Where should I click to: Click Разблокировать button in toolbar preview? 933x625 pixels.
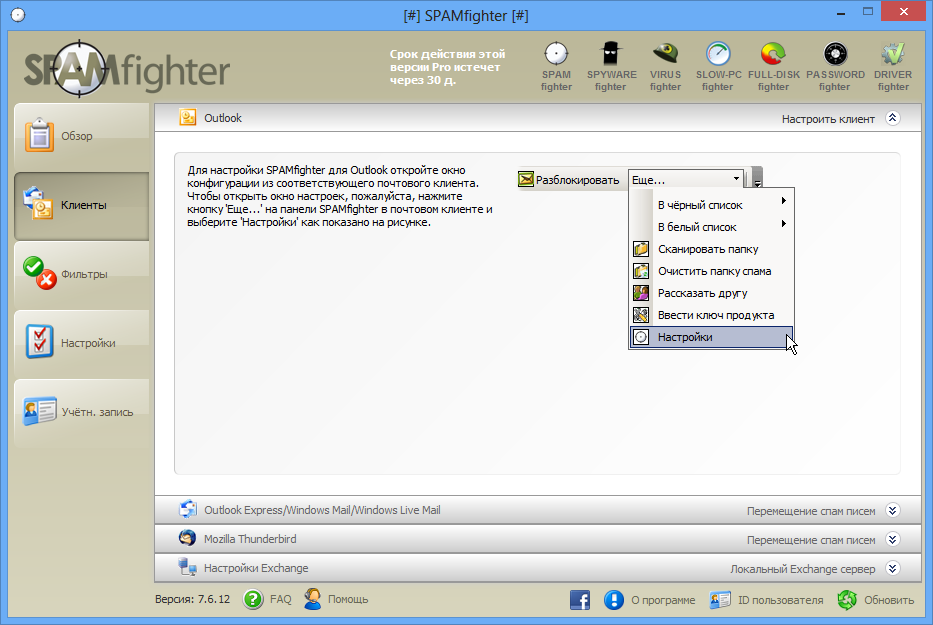coord(569,179)
